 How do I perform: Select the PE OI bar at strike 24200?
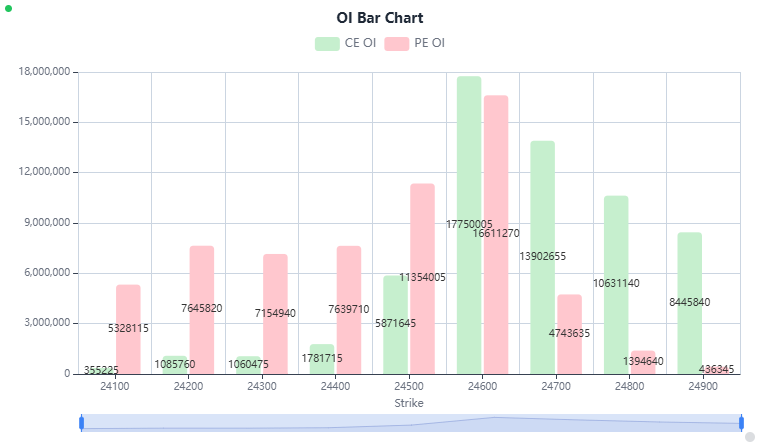tap(202, 309)
